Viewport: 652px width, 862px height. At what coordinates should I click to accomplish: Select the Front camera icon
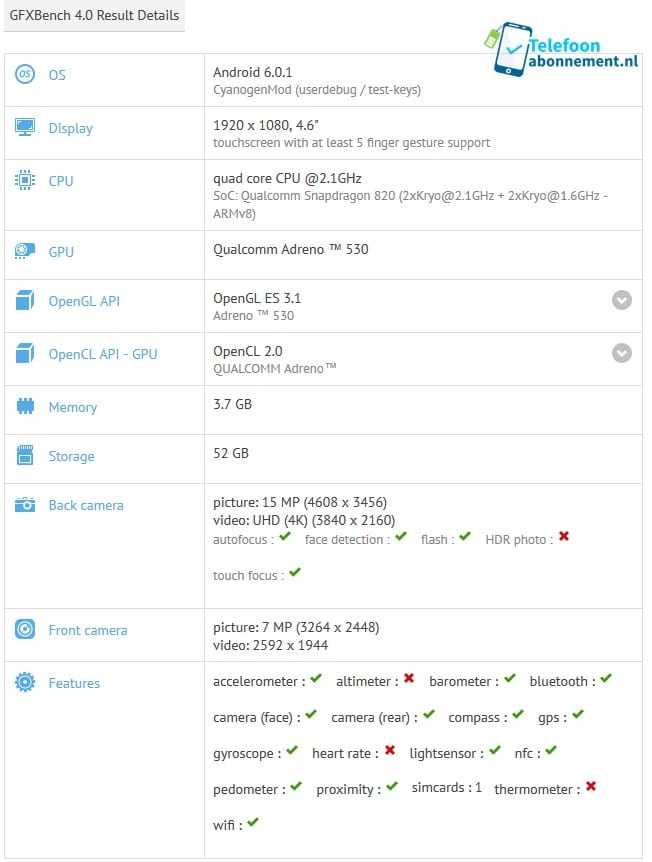click(x=25, y=630)
